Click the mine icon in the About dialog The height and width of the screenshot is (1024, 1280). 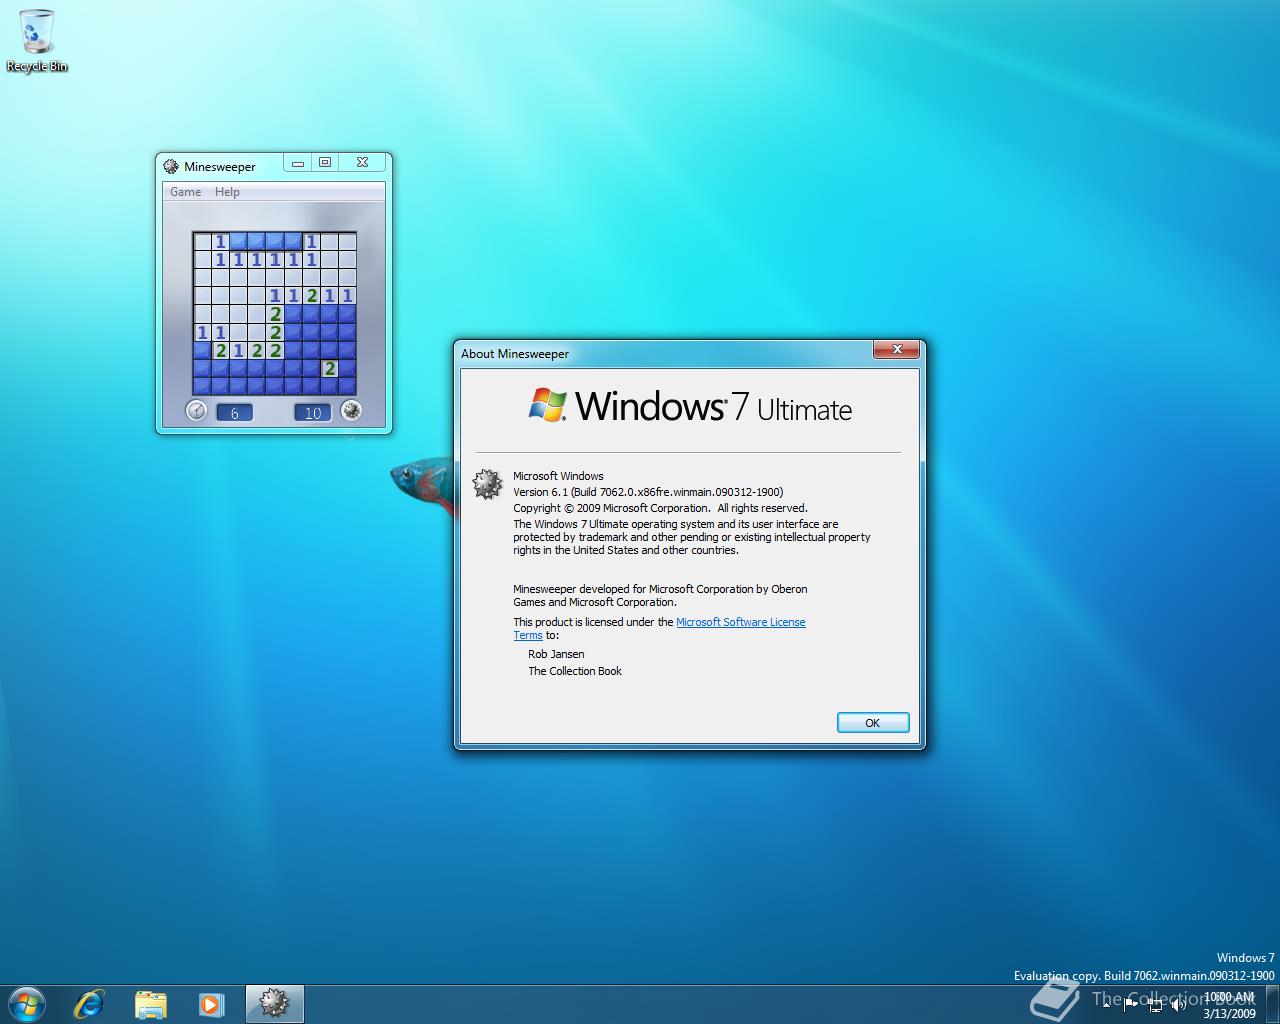pos(488,484)
